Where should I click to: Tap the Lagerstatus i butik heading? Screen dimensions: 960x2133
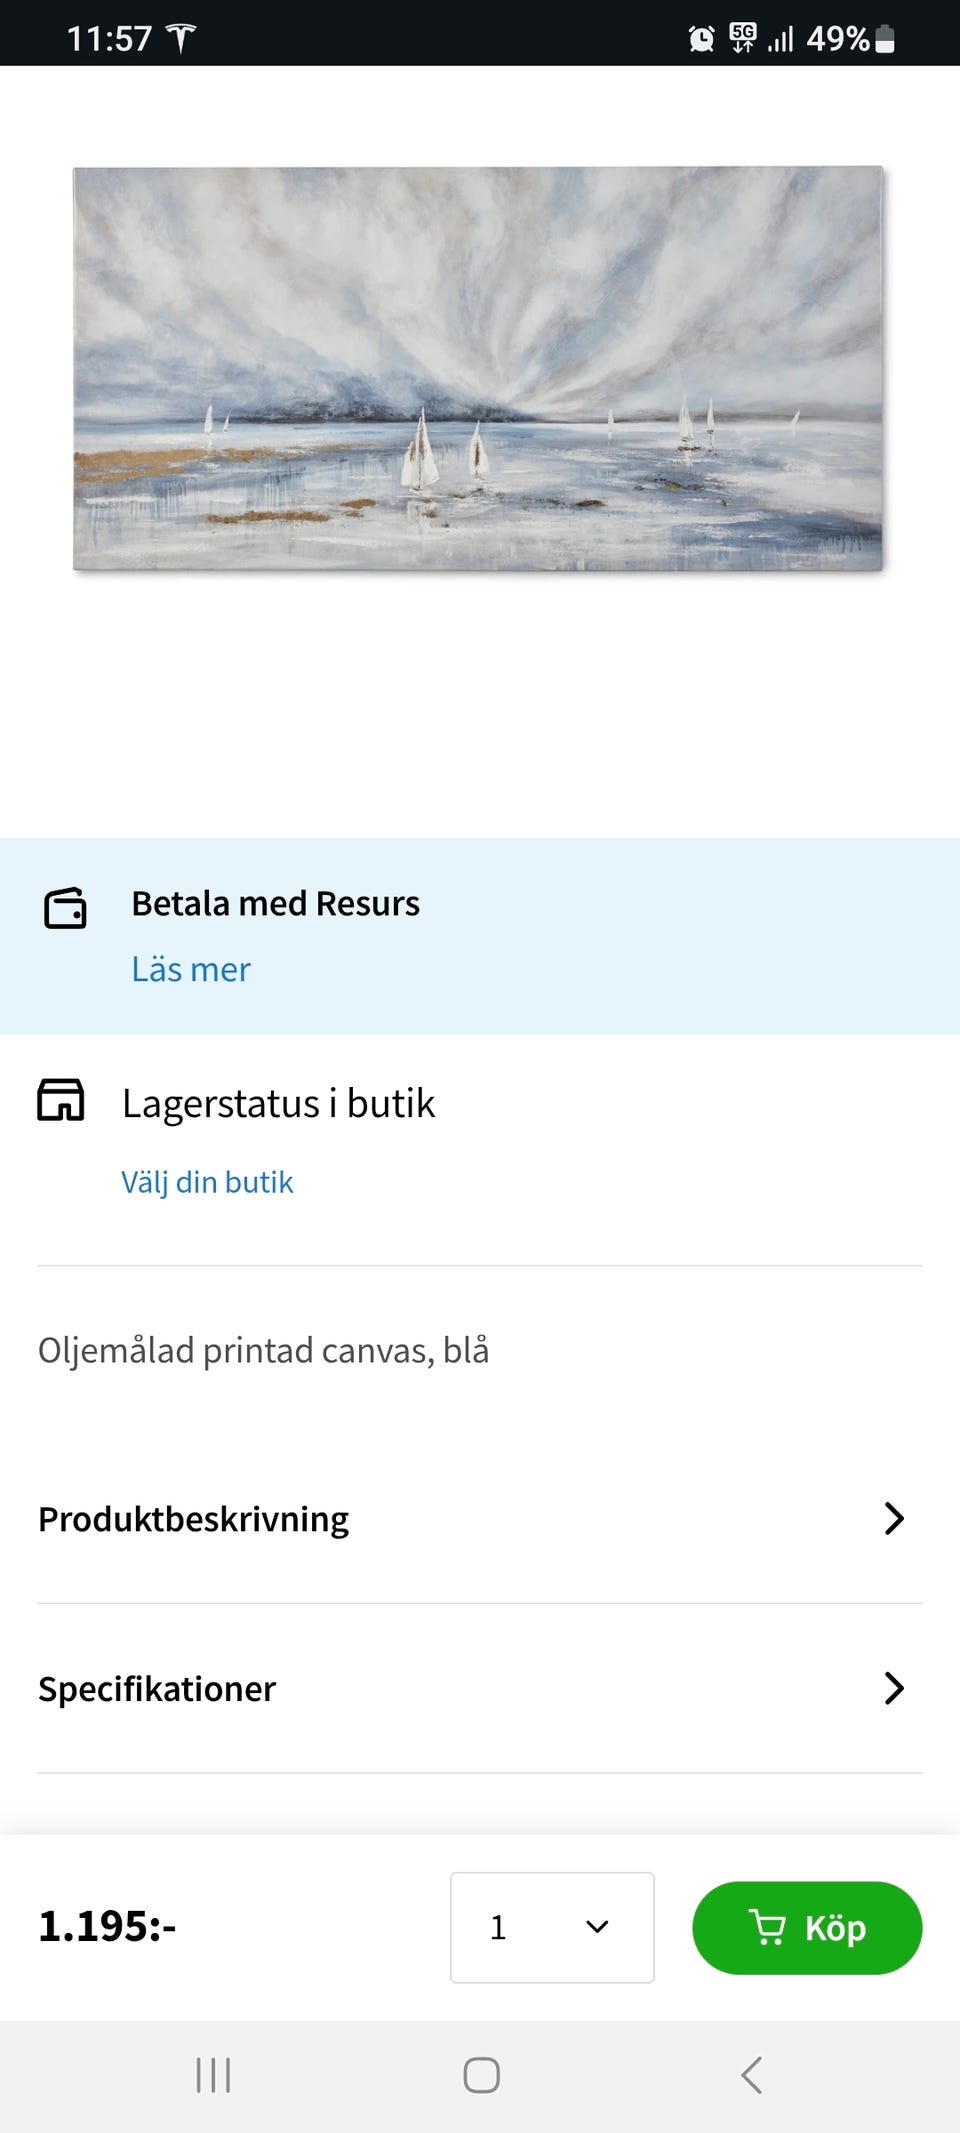(x=278, y=1103)
